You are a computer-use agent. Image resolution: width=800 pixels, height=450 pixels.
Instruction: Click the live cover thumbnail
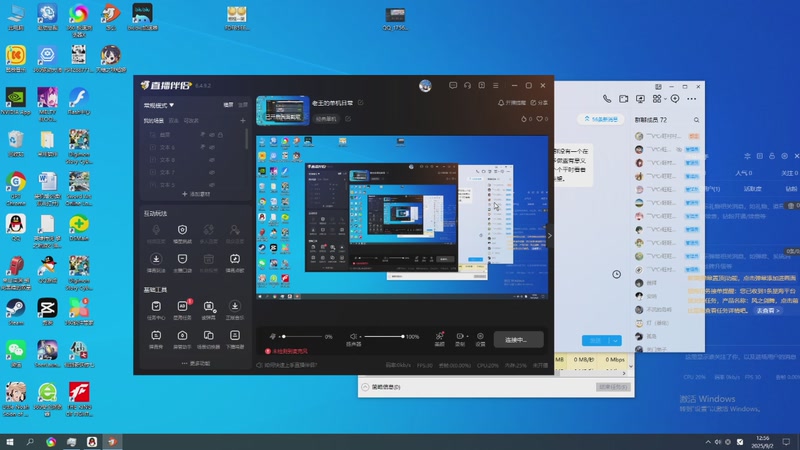pyautogui.click(x=283, y=111)
